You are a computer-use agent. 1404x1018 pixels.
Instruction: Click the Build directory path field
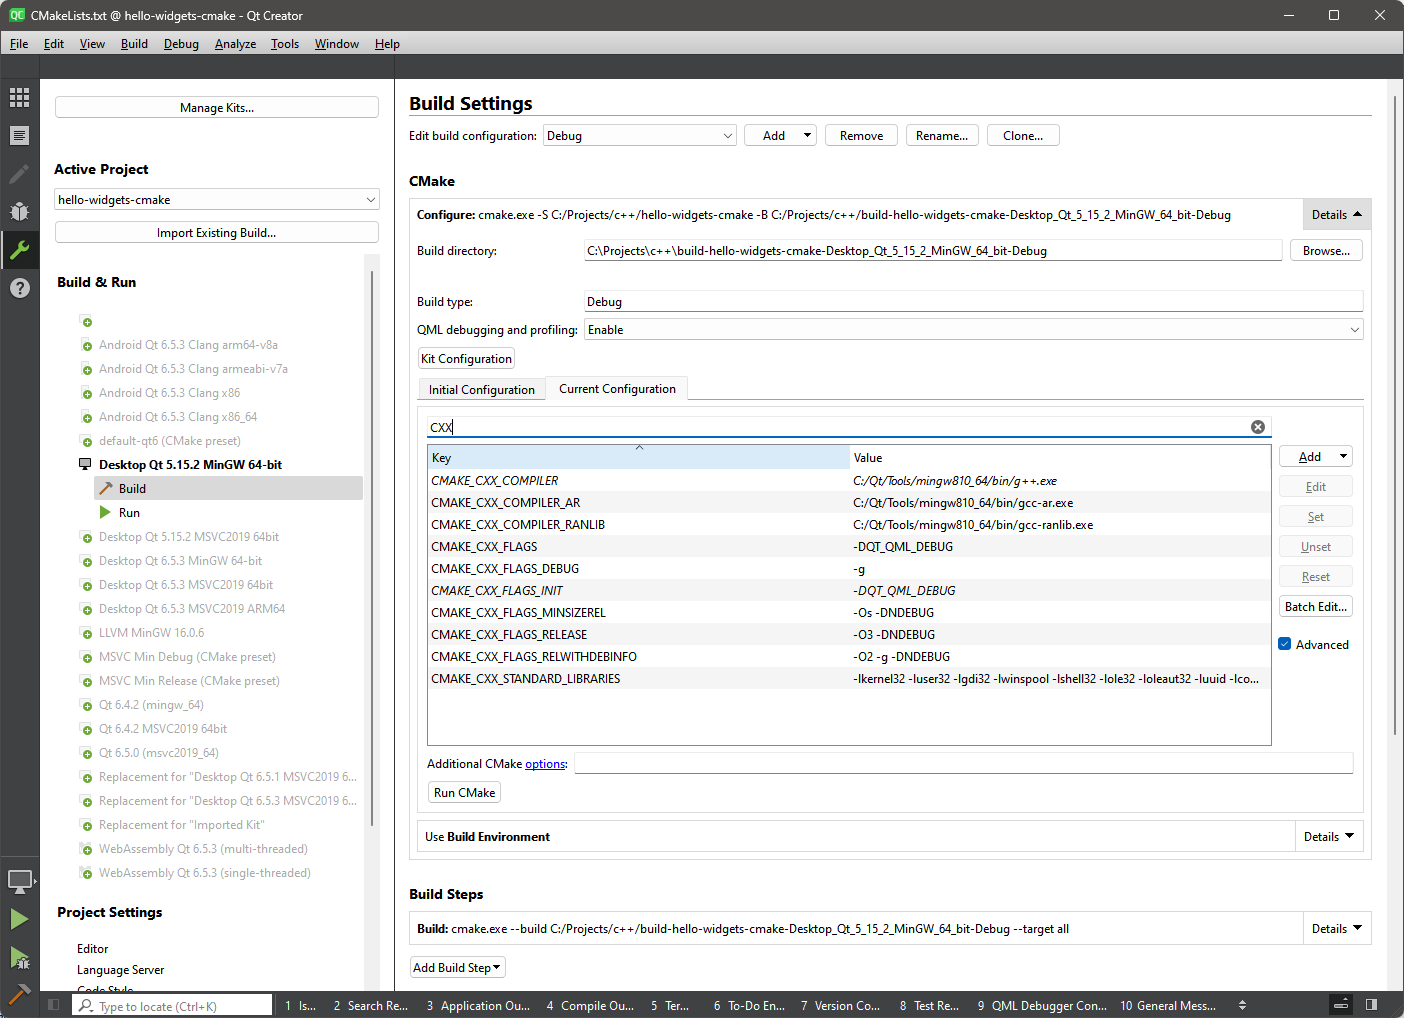coord(933,250)
